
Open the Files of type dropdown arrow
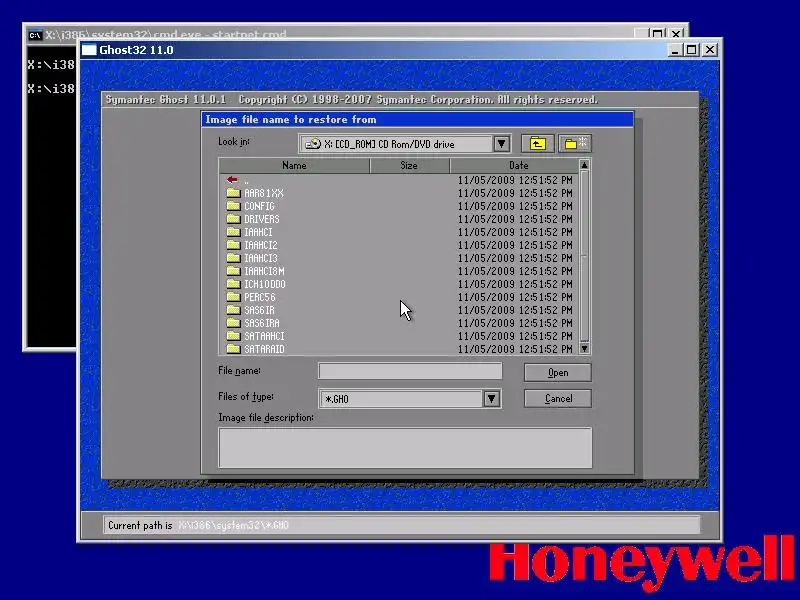(x=491, y=398)
